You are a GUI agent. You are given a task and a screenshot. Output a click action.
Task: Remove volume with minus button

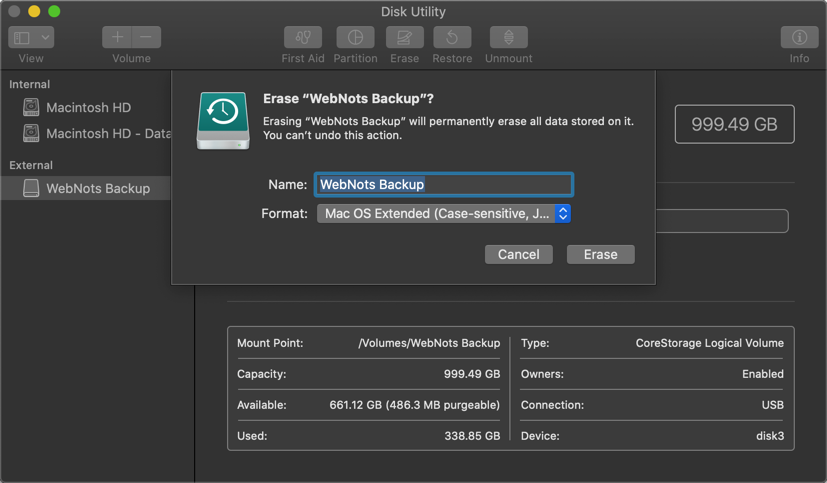coord(146,38)
